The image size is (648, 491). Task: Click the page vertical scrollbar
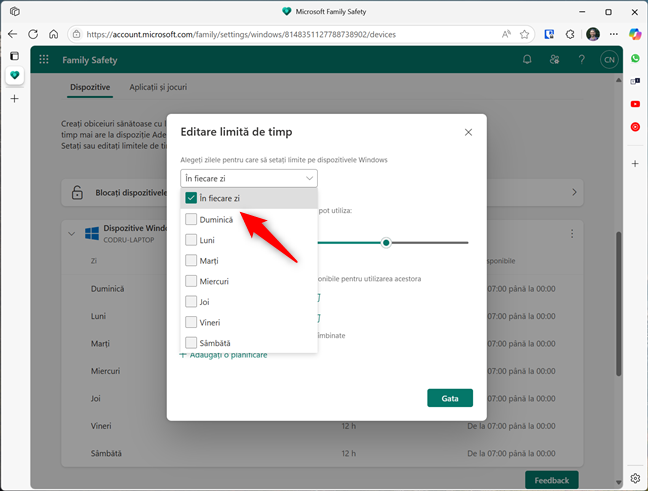coord(619,304)
